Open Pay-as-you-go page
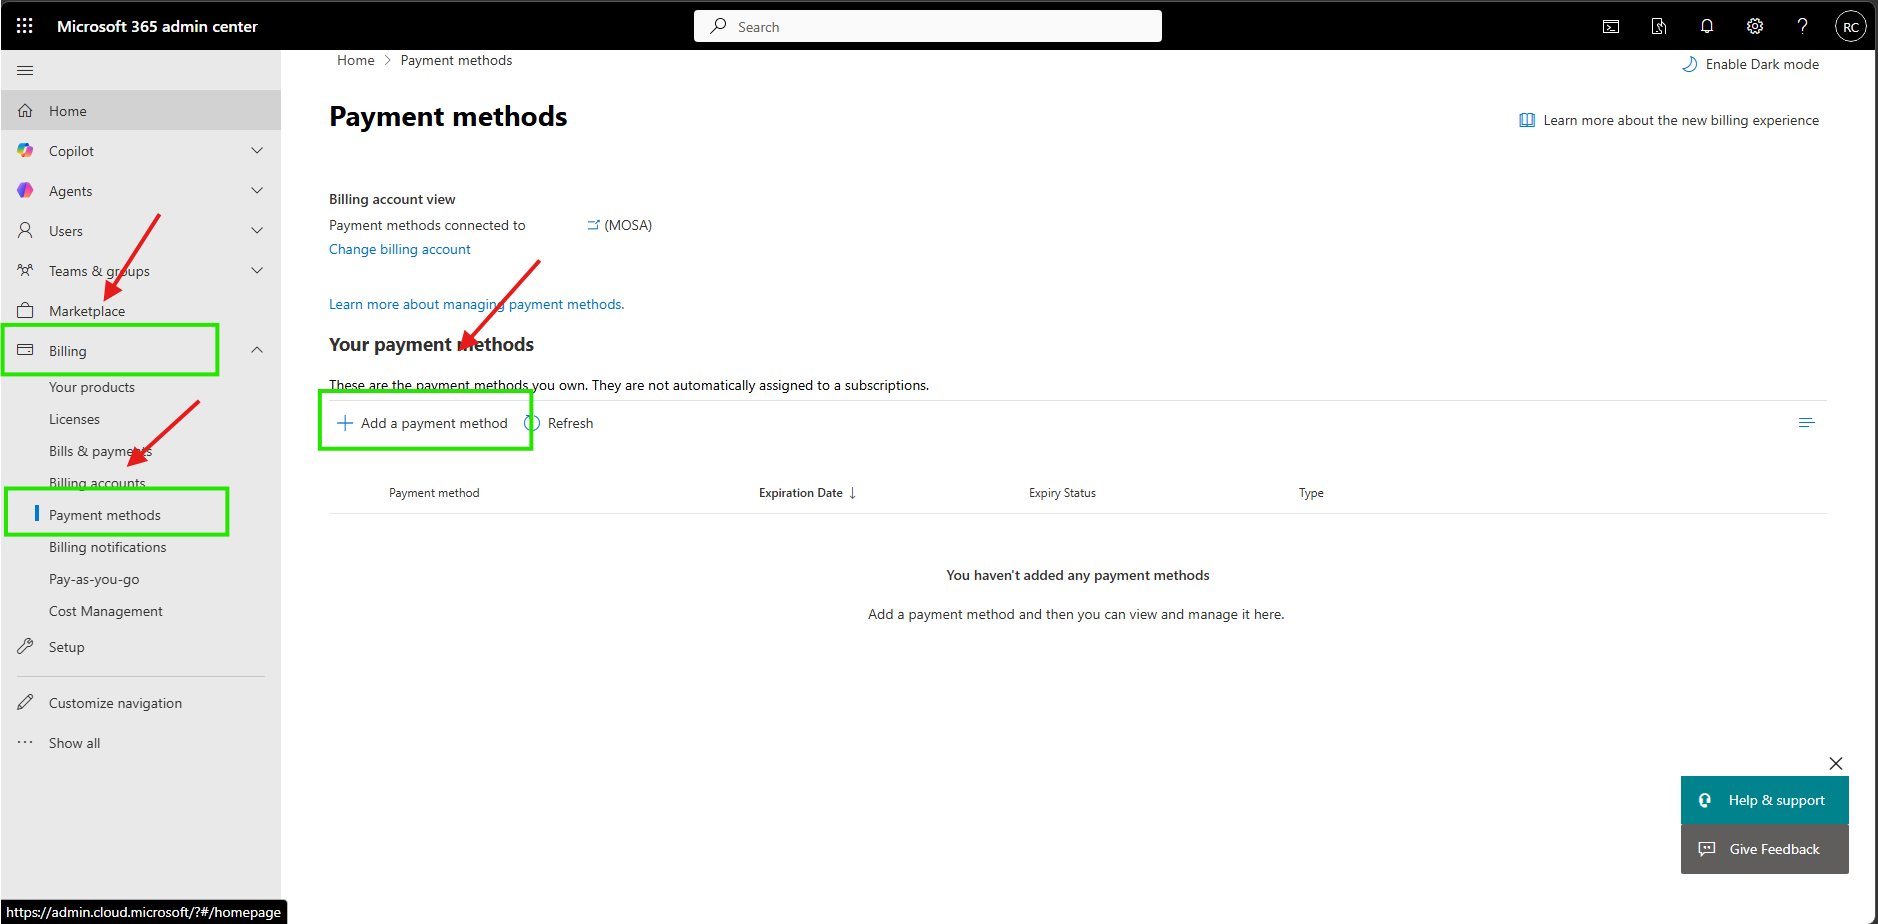This screenshot has width=1878, height=924. coord(94,579)
